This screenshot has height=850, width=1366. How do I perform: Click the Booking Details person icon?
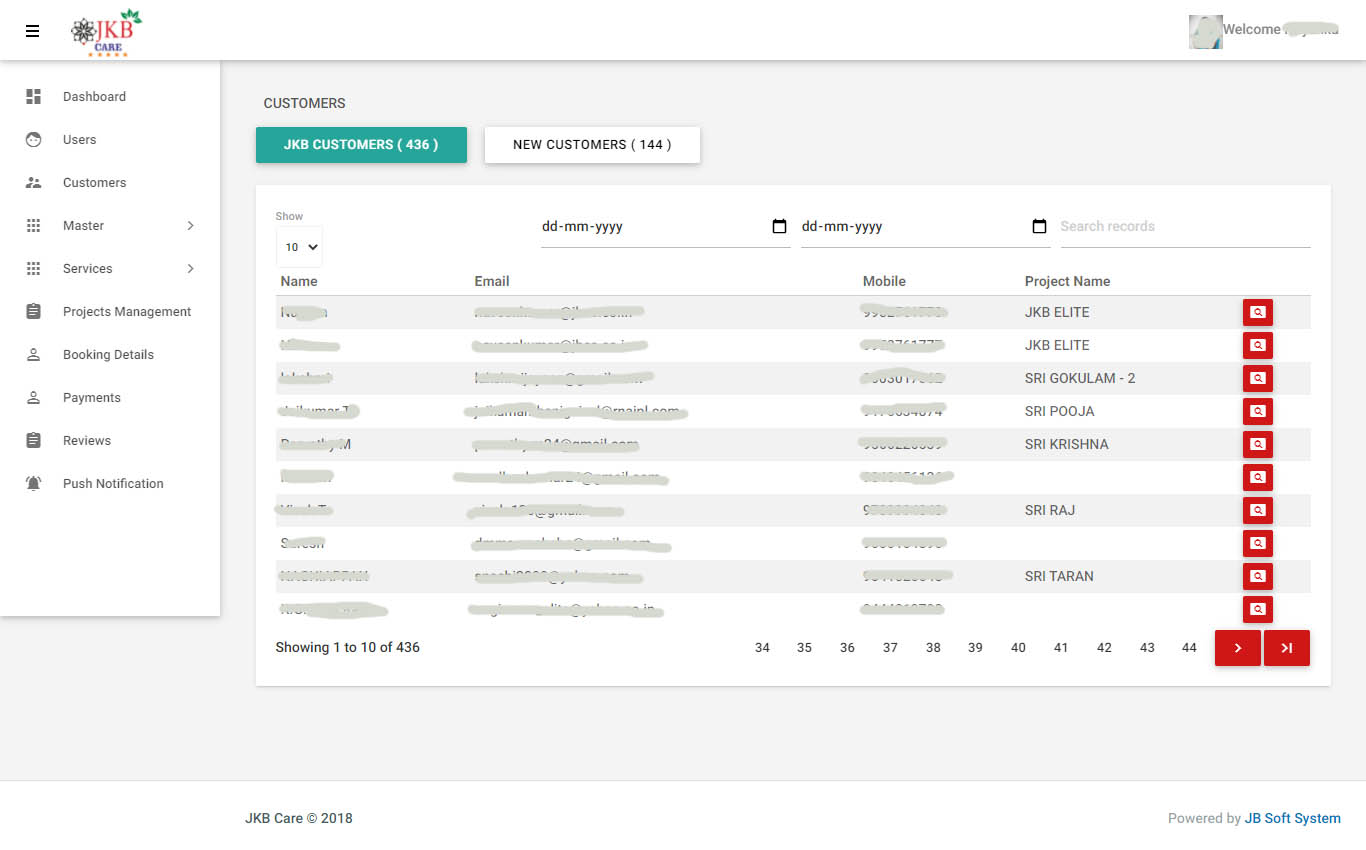[34, 355]
